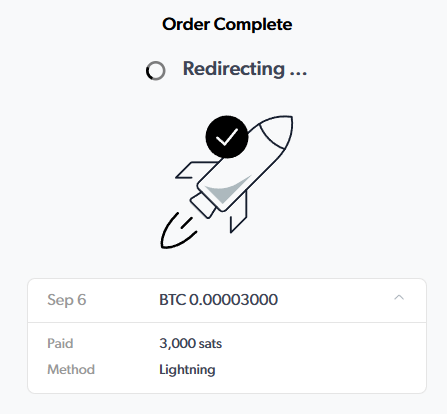
Task: Click the rocket exhaust flame
Action: click(x=177, y=232)
